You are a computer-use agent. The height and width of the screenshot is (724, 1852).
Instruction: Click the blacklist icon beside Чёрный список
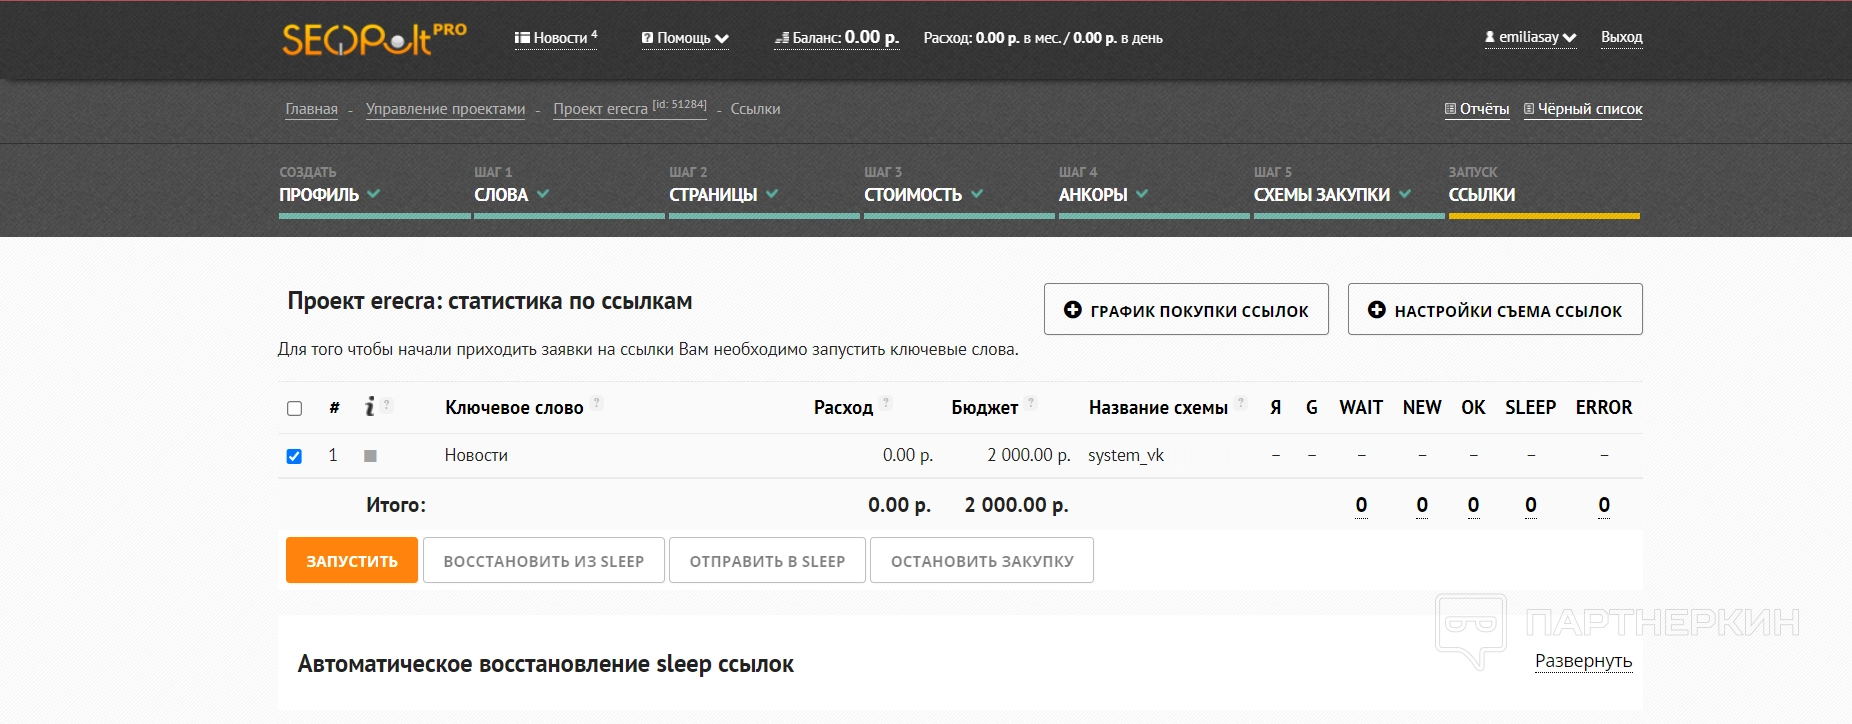coord(1528,109)
